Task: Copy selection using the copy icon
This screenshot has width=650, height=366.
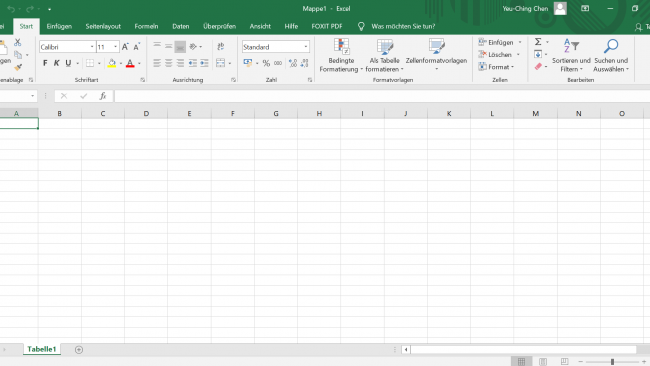Action: [x=18, y=55]
